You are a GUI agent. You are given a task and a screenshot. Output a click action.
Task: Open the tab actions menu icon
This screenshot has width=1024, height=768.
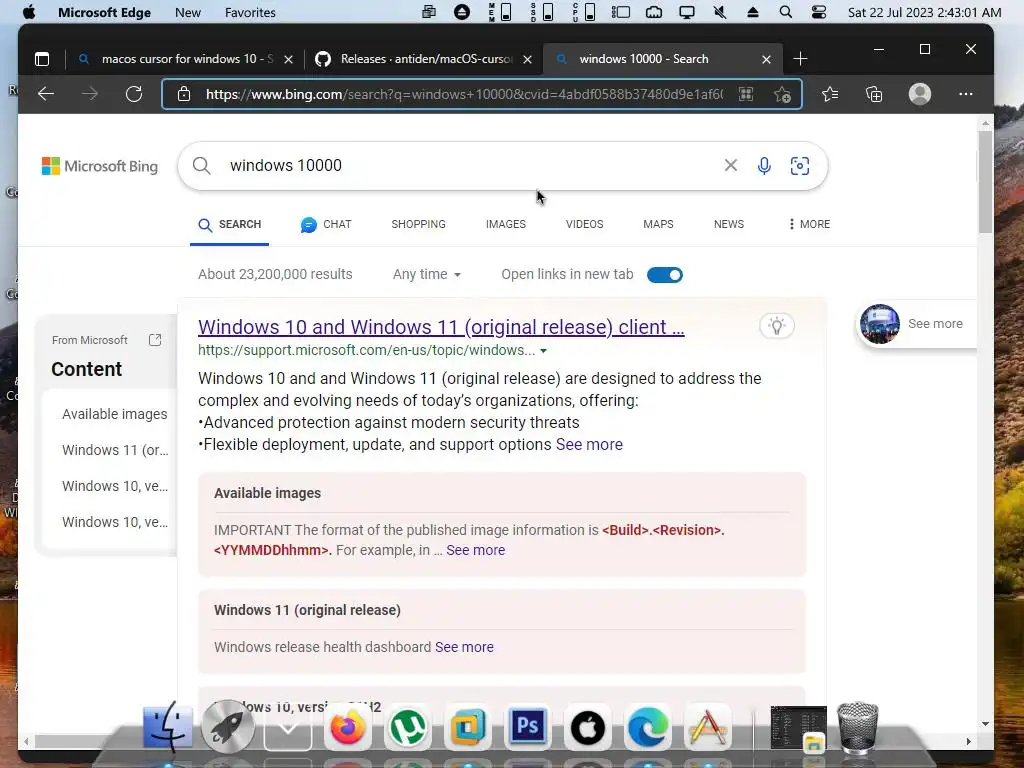tap(42, 59)
